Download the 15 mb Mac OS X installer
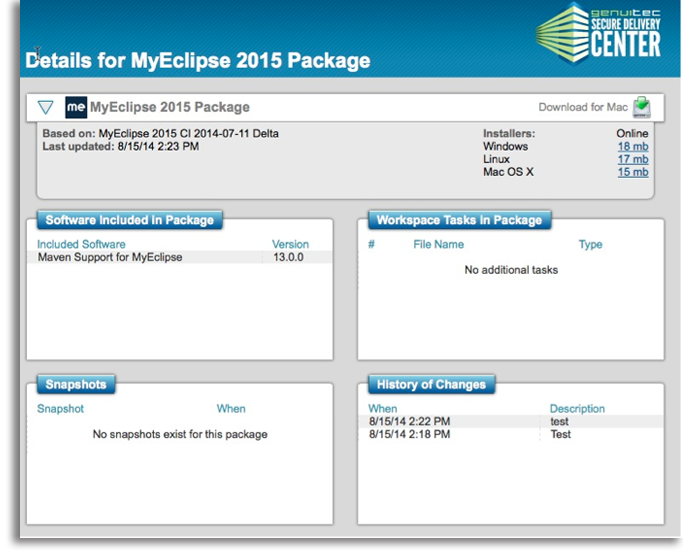 point(632,173)
